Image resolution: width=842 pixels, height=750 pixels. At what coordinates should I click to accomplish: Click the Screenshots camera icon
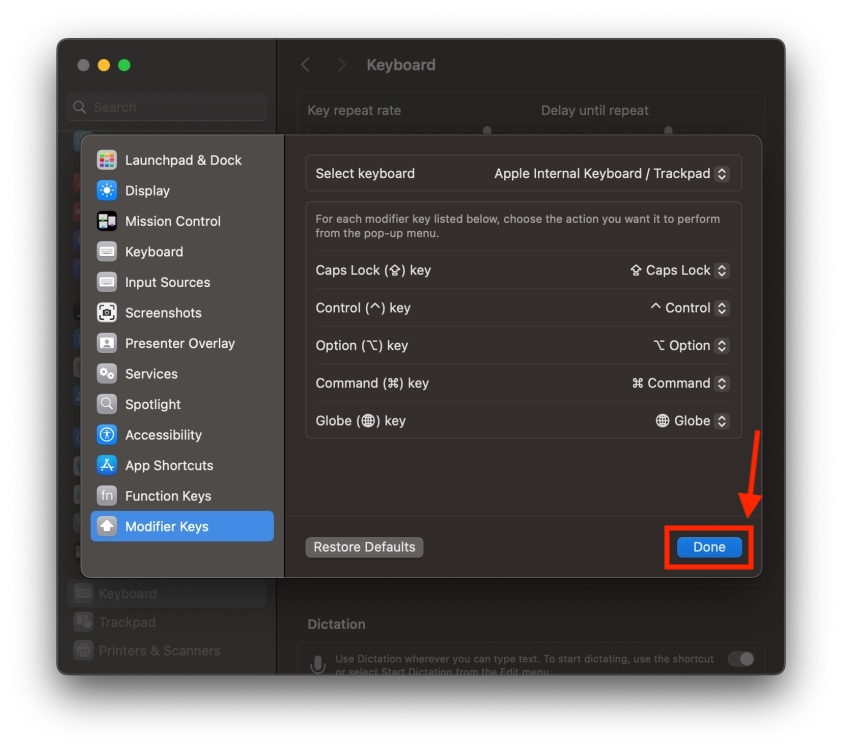tap(107, 313)
